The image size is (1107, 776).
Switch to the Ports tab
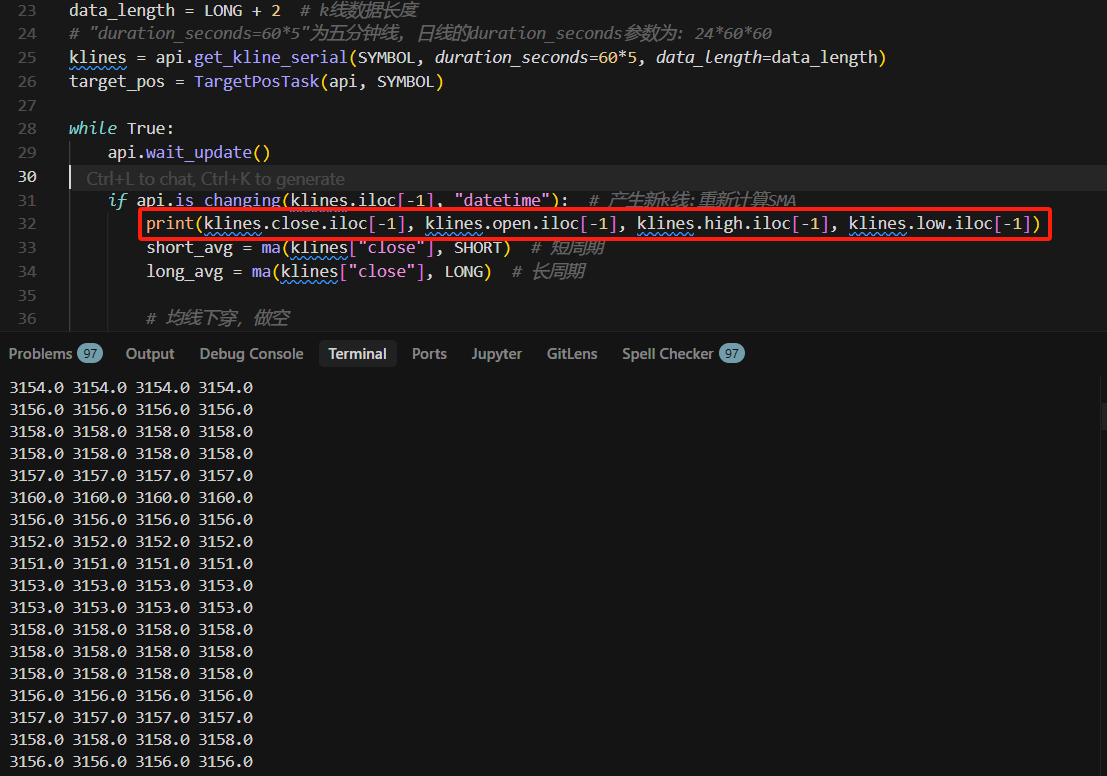429,354
